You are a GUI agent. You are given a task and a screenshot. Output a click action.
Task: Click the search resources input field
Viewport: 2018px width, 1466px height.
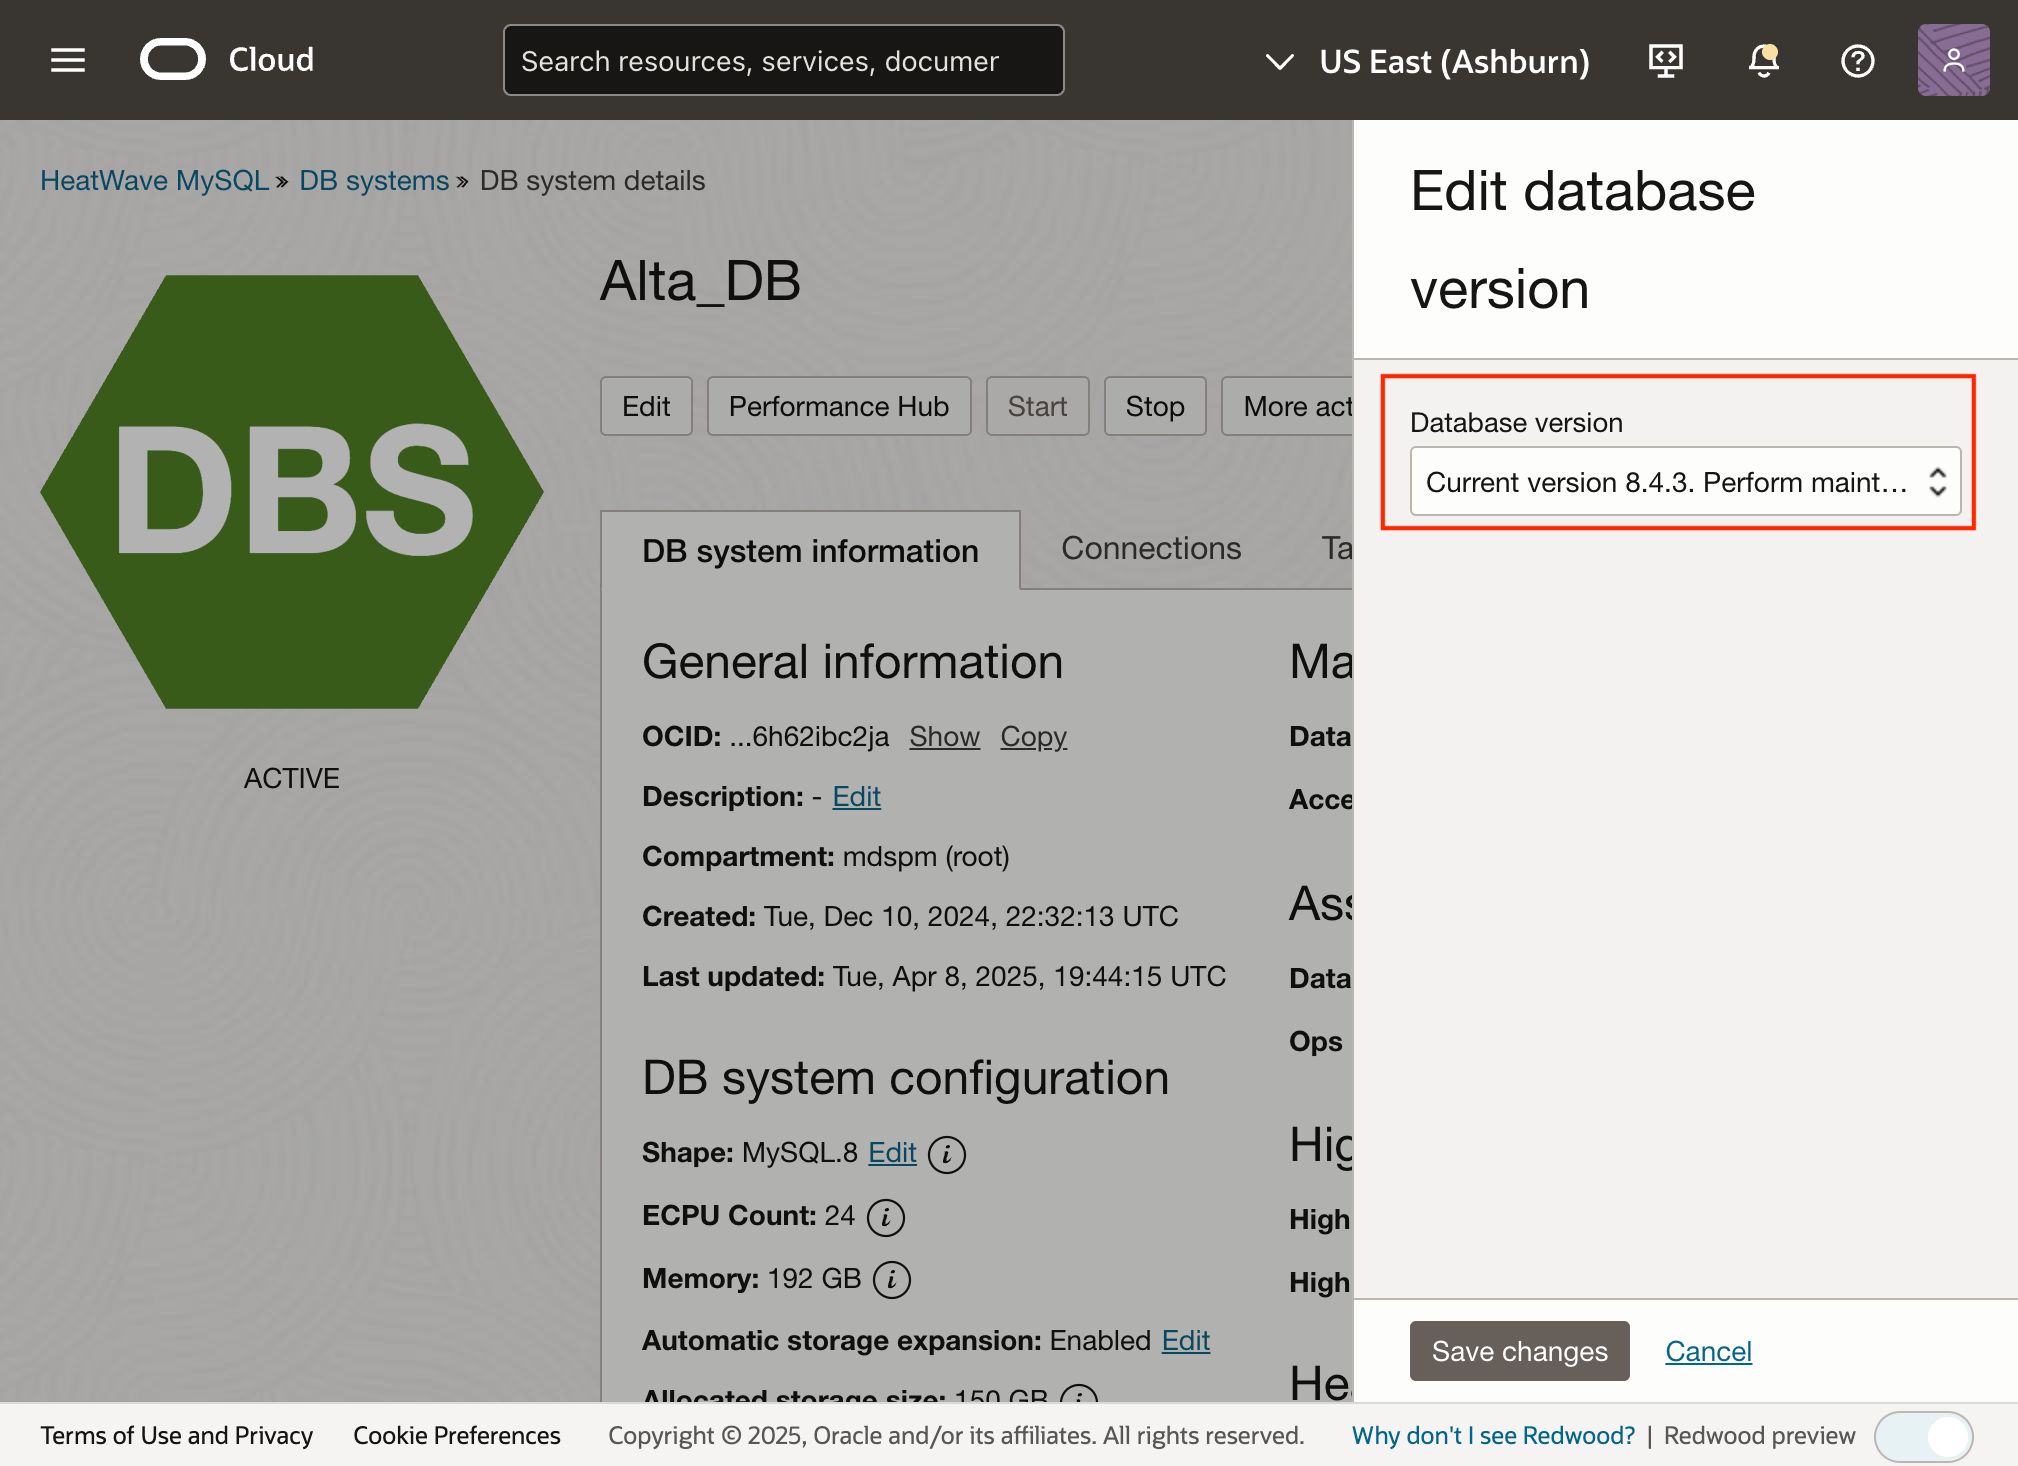tap(783, 61)
